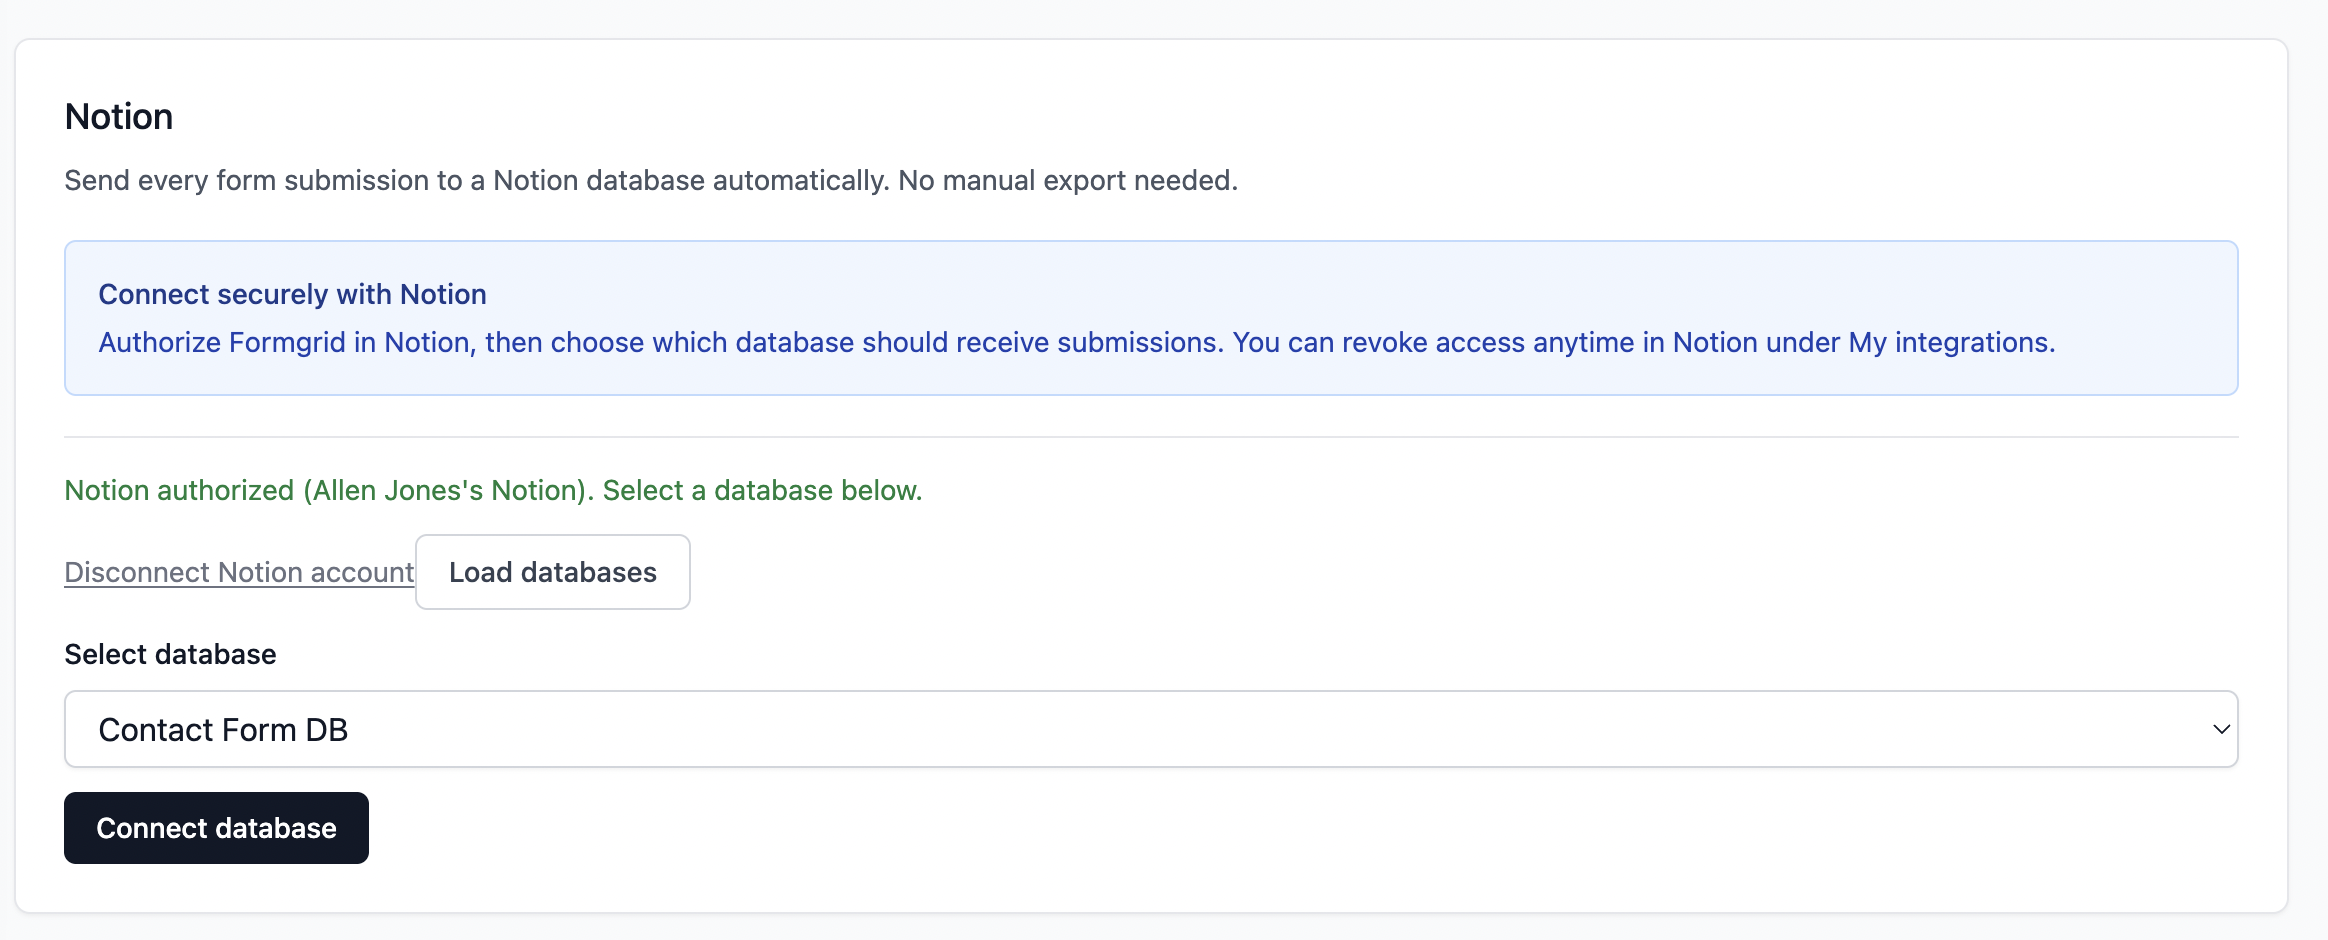Click Load databases button

(x=553, y=572)
